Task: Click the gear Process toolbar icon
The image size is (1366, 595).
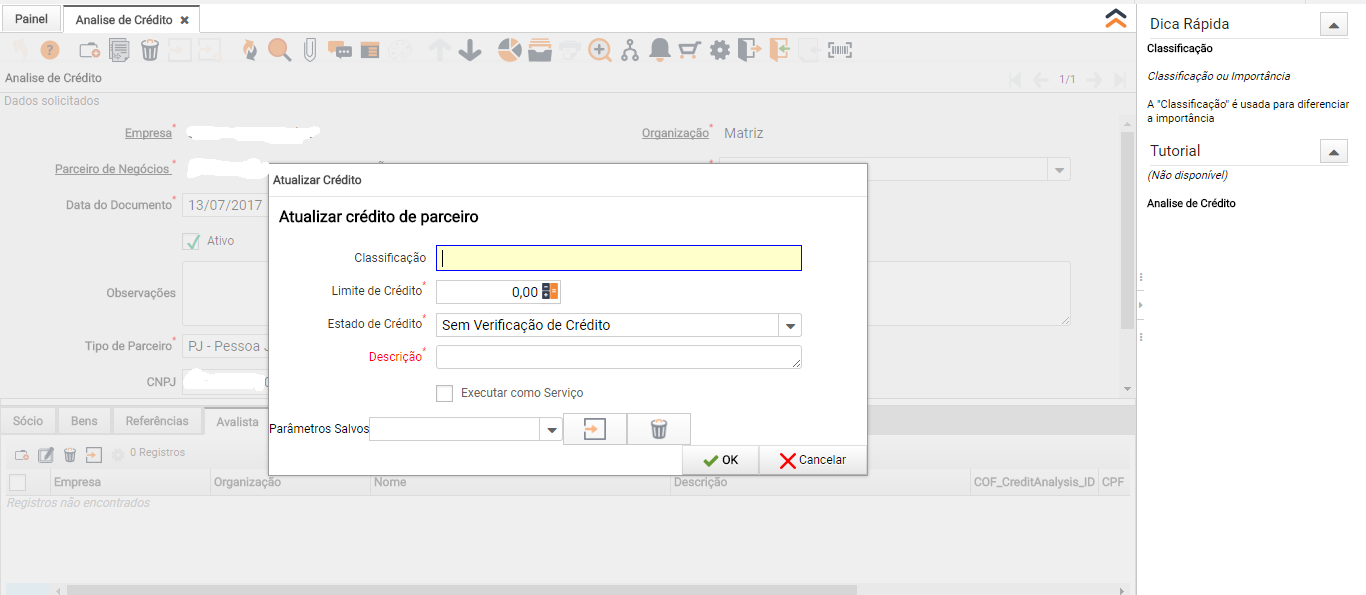Action: click(720, 50)
